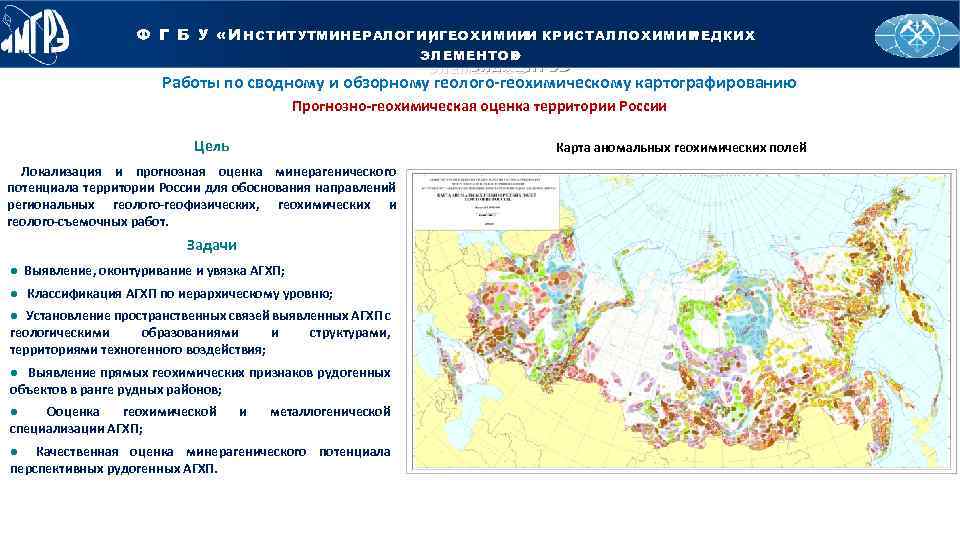Click bullet 'Установление пространственных связей выявленных АГХП'

click(200, 332)
